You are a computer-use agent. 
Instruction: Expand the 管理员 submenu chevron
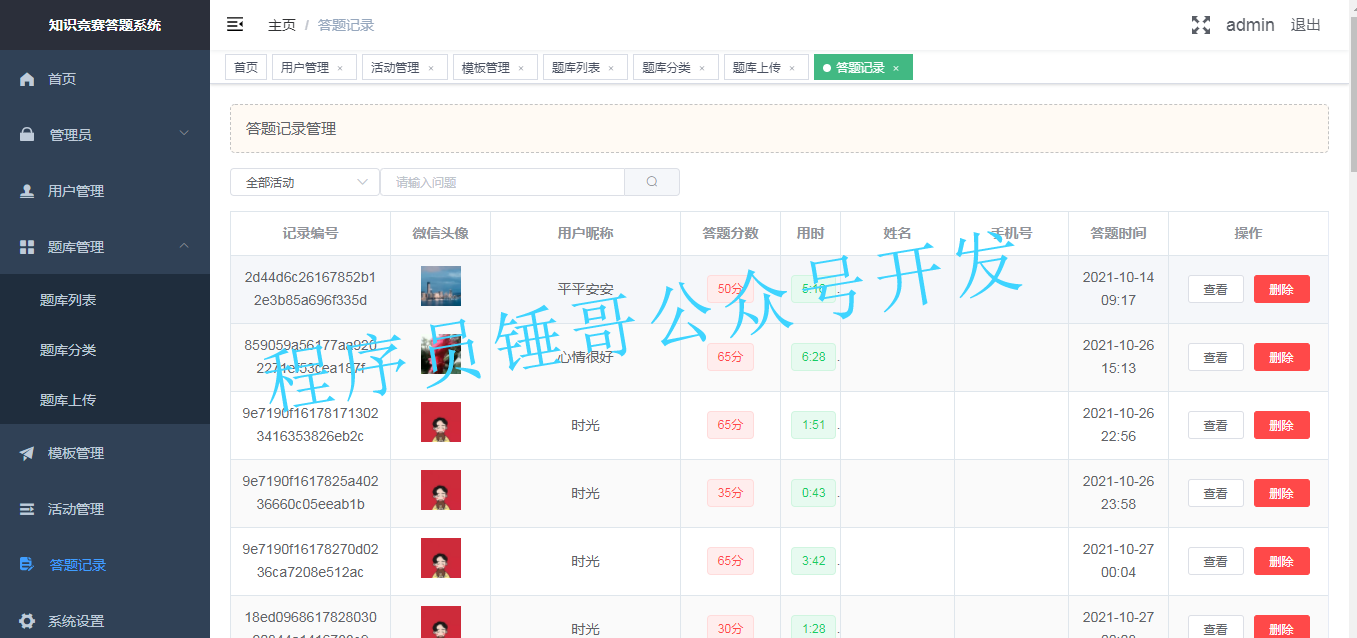pos(184,133)
